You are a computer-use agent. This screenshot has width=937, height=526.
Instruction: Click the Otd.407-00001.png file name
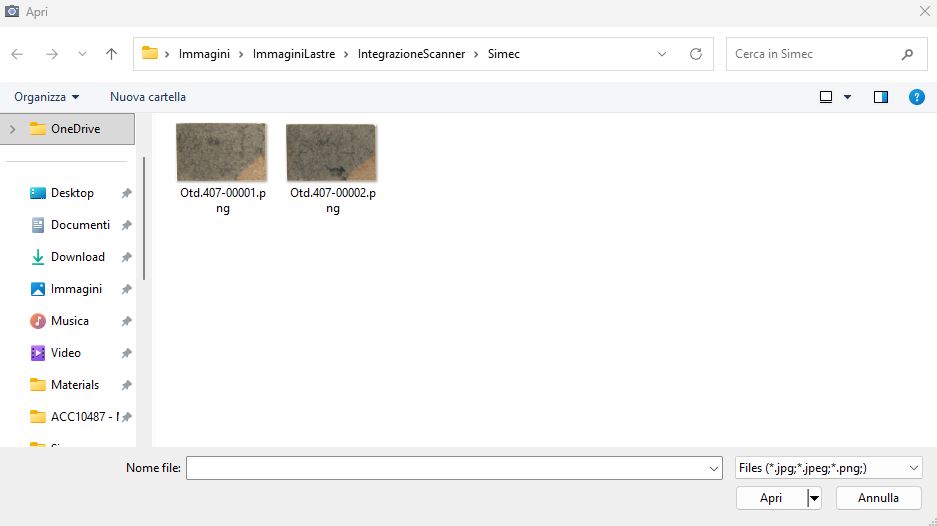(x=223, y=200)
